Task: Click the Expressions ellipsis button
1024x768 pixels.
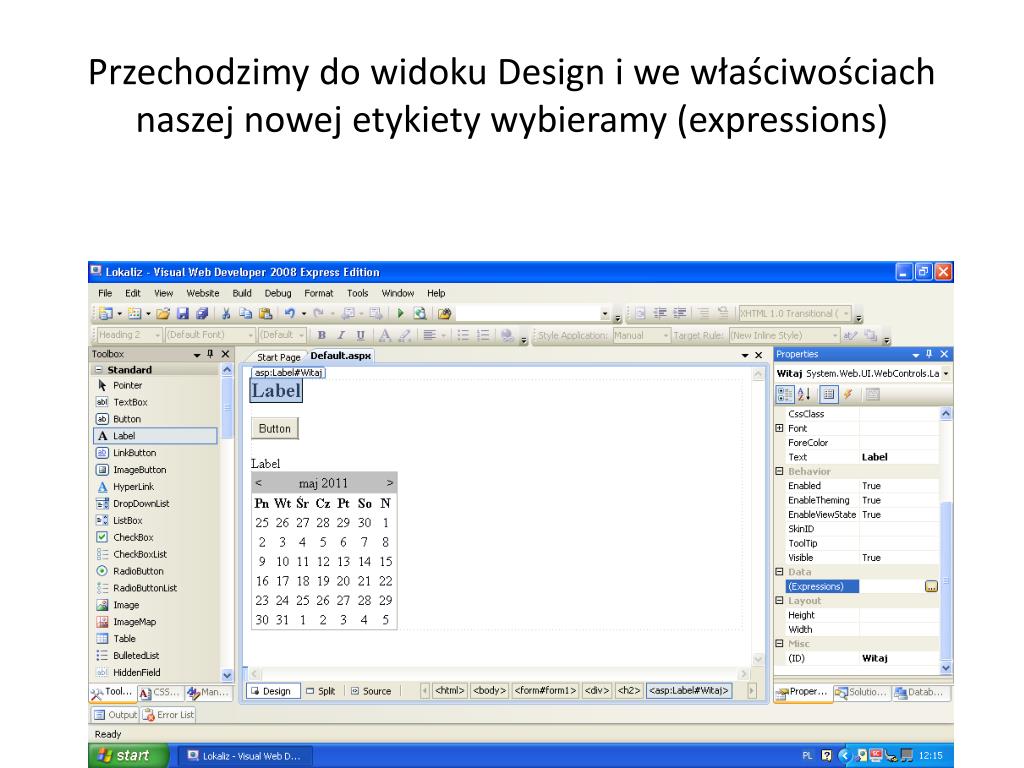Action: (x=931, y=586)
